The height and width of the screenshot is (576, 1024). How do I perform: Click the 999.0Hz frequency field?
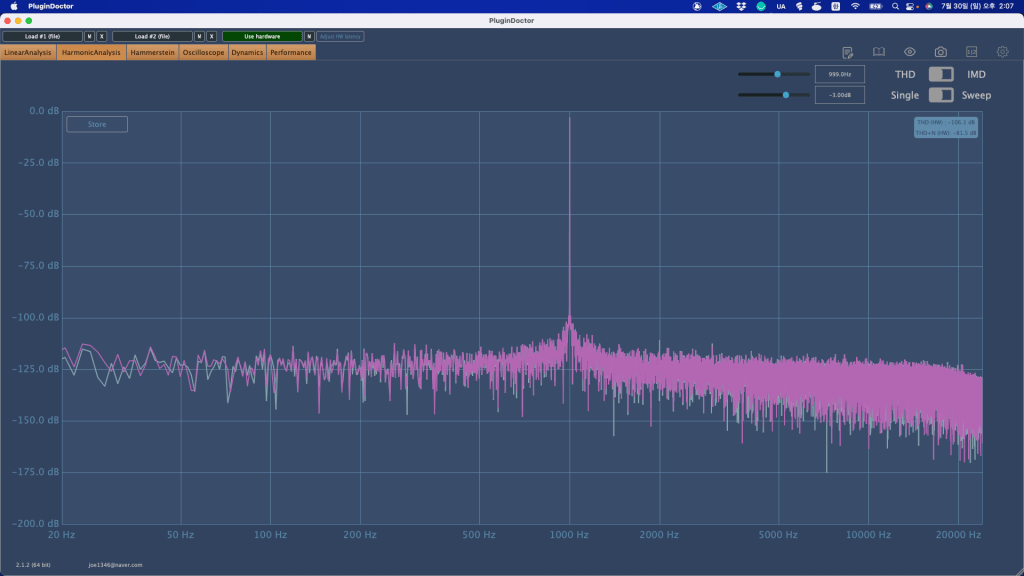click(x=840, y=74)
